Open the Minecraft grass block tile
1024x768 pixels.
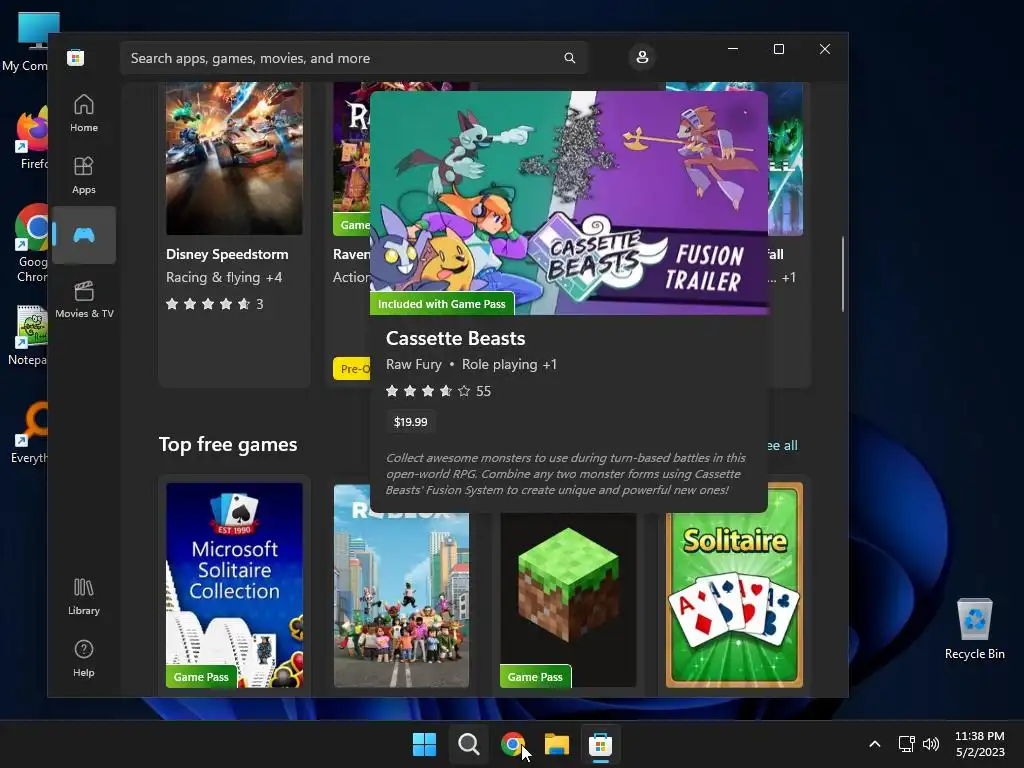click(568, 600)
